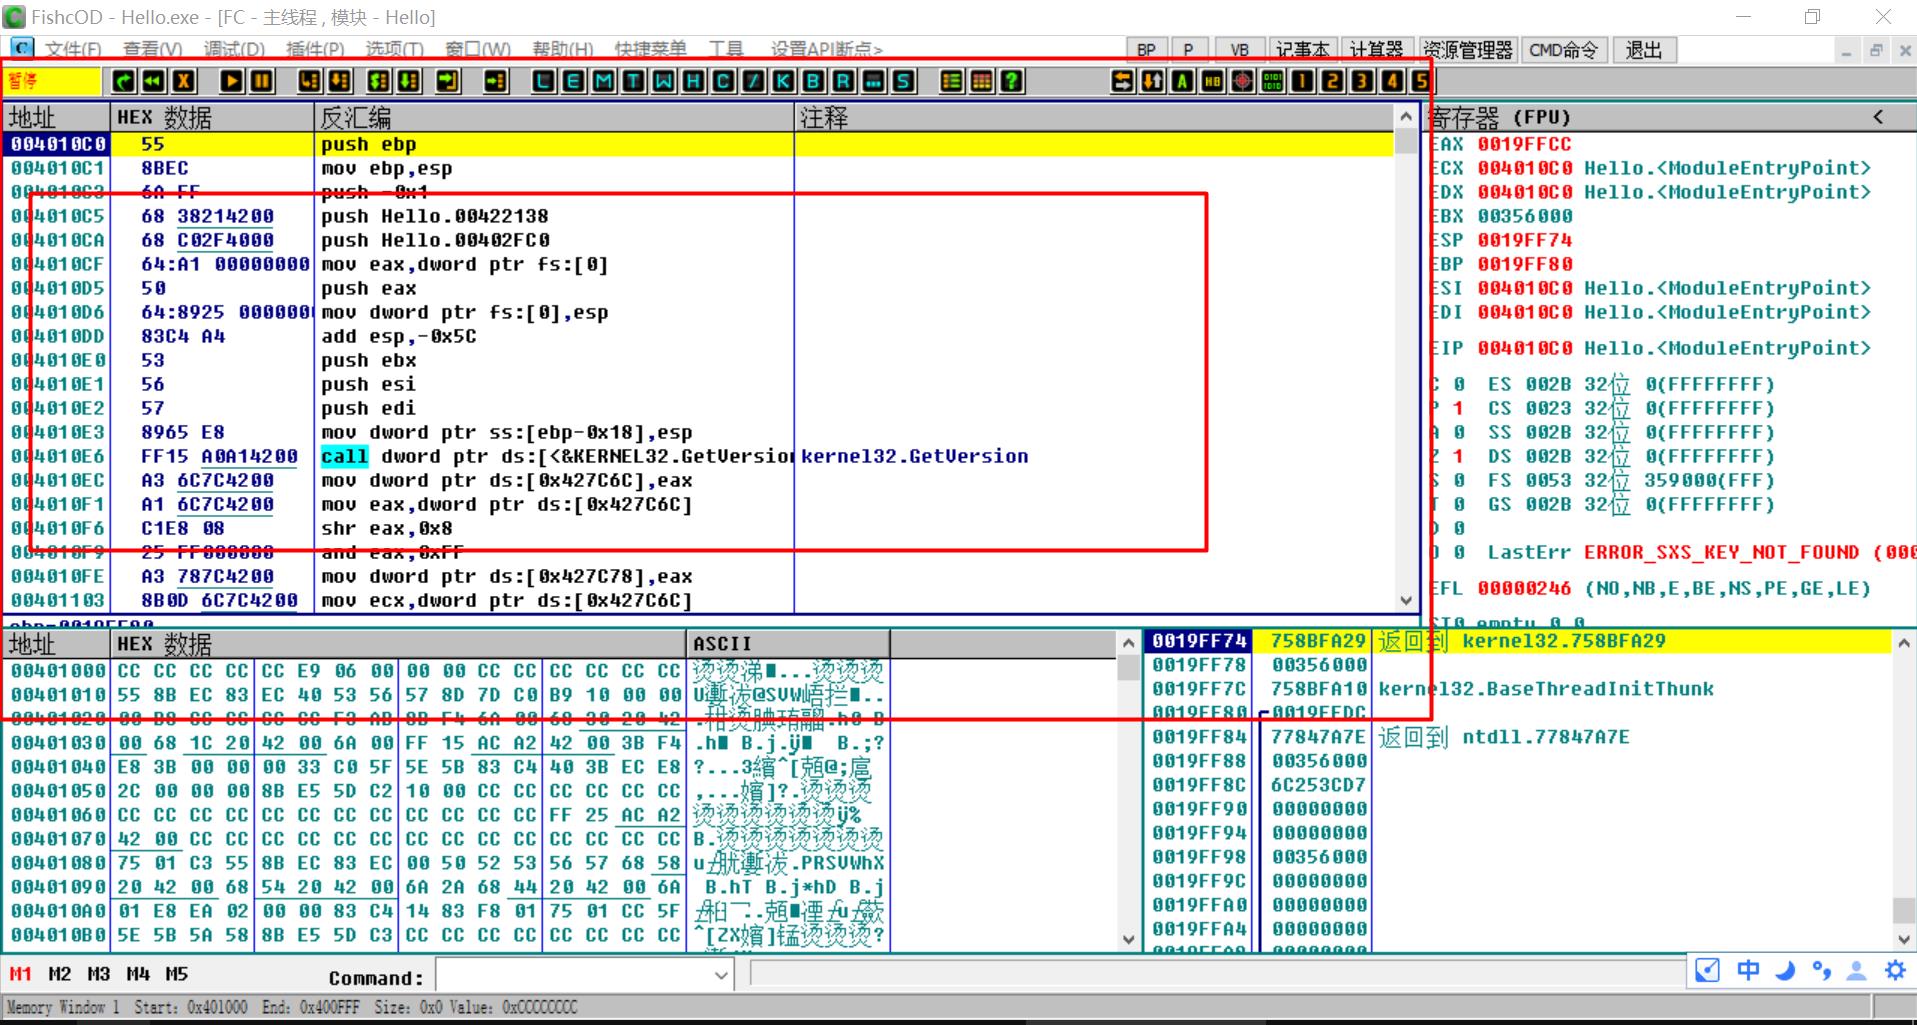
Task: Open the 工具 menu
Action: click(x=726, y=50)
